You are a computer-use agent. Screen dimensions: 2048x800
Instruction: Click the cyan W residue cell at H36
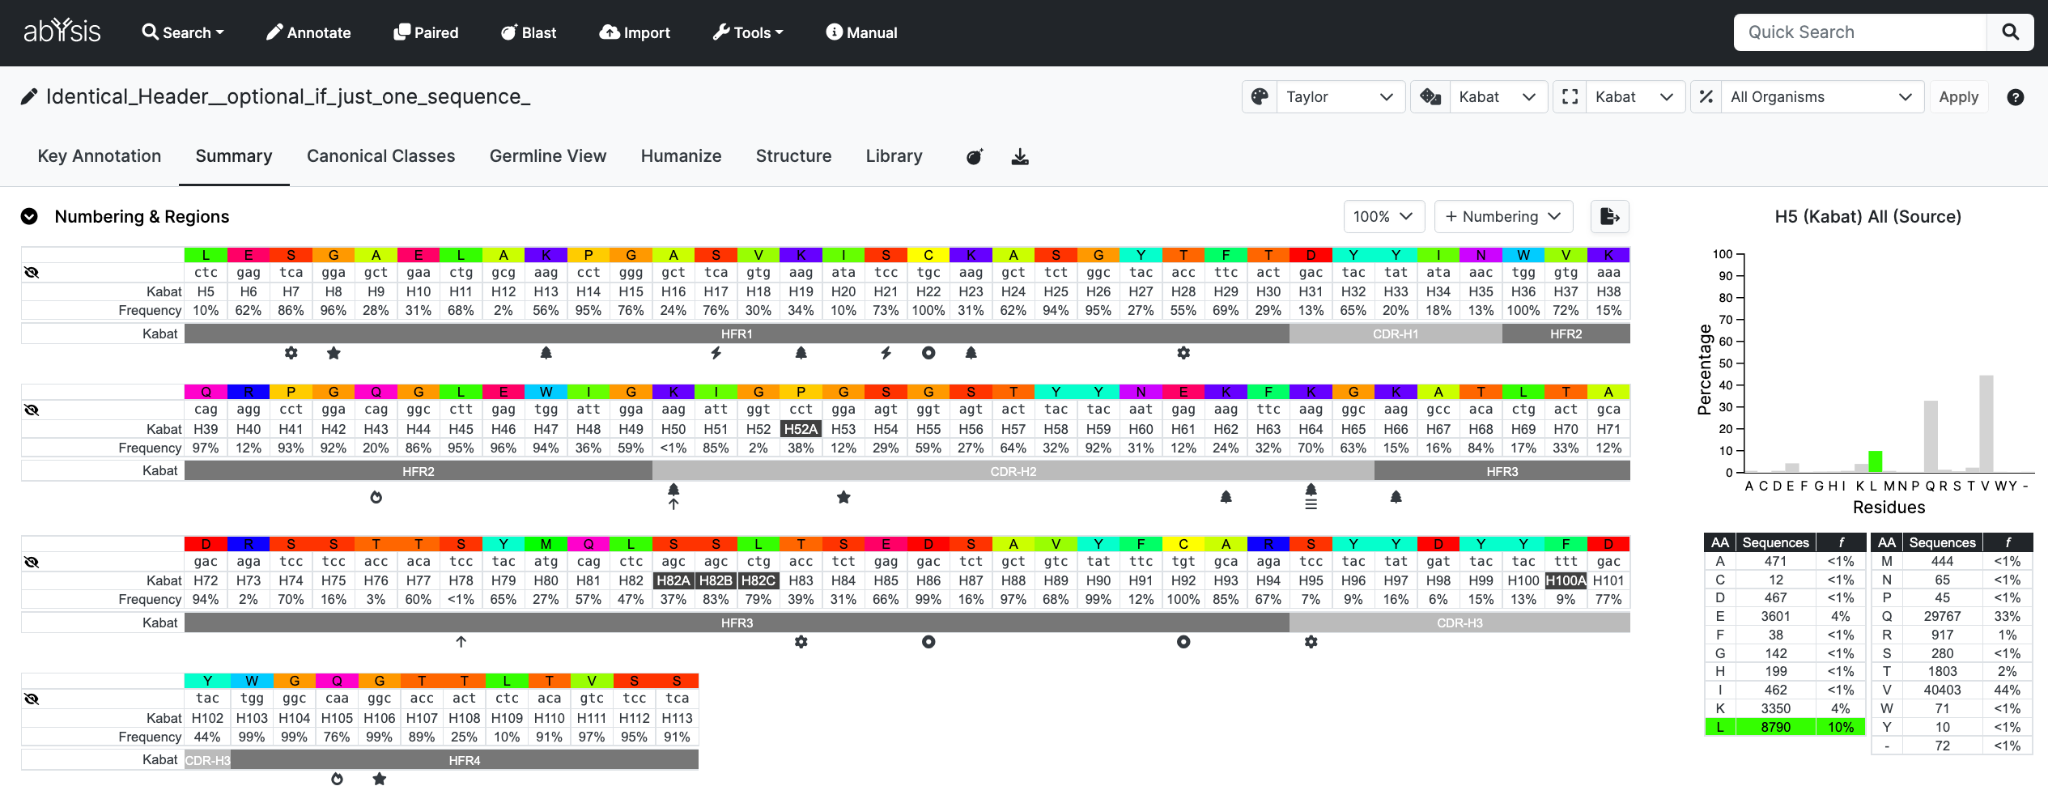pos(1523,255)
